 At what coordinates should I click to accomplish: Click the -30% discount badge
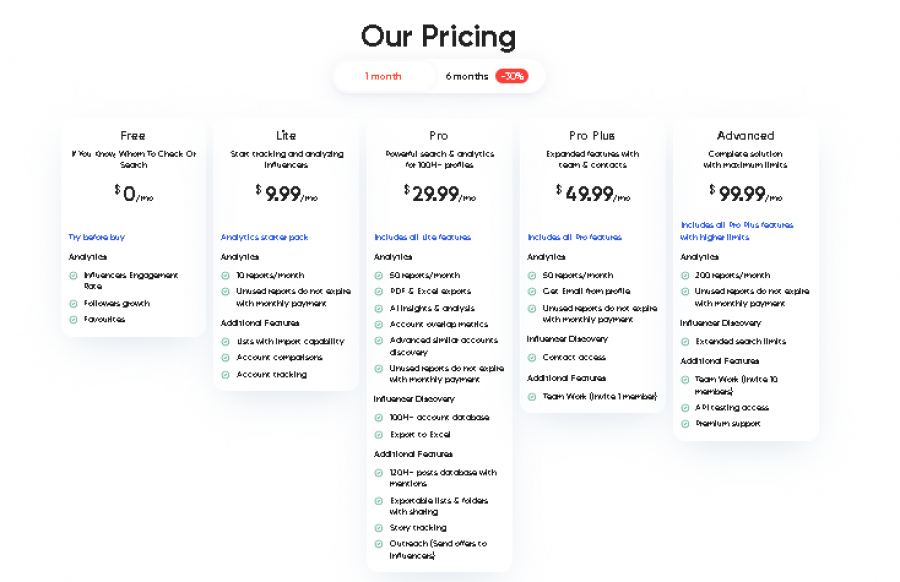512,76
